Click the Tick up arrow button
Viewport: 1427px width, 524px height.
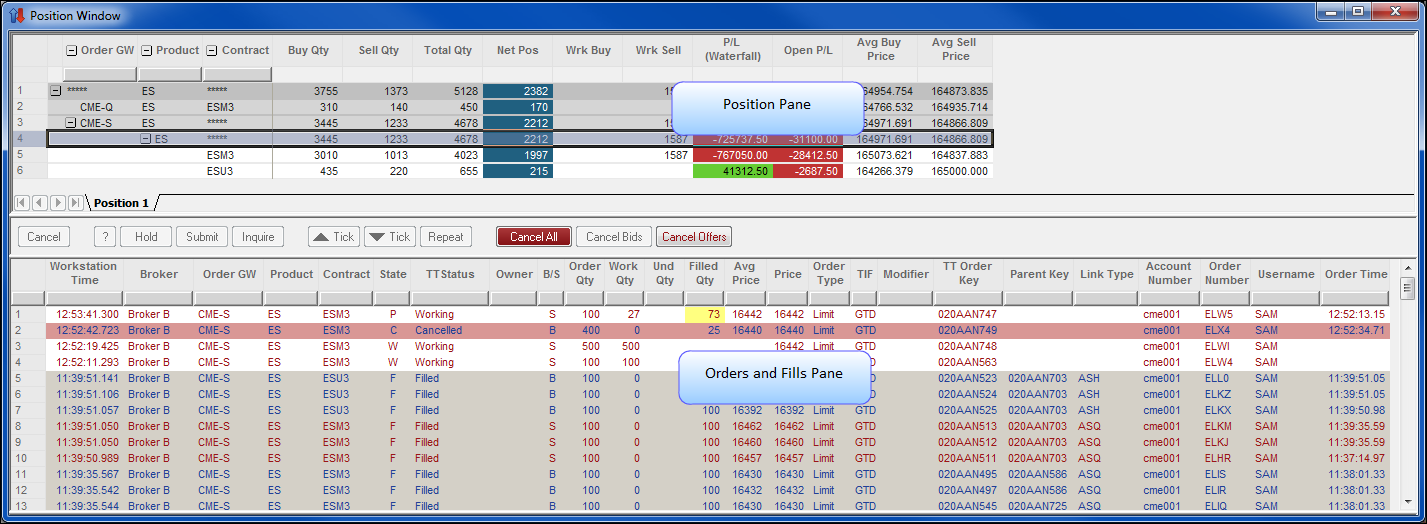[x=334, y=237]
